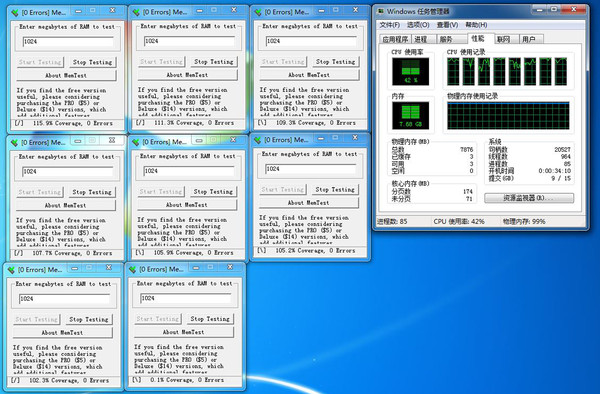Open the 文件(F) menu in Task Manager
600x394 pixels.
(x=390, y=25)
